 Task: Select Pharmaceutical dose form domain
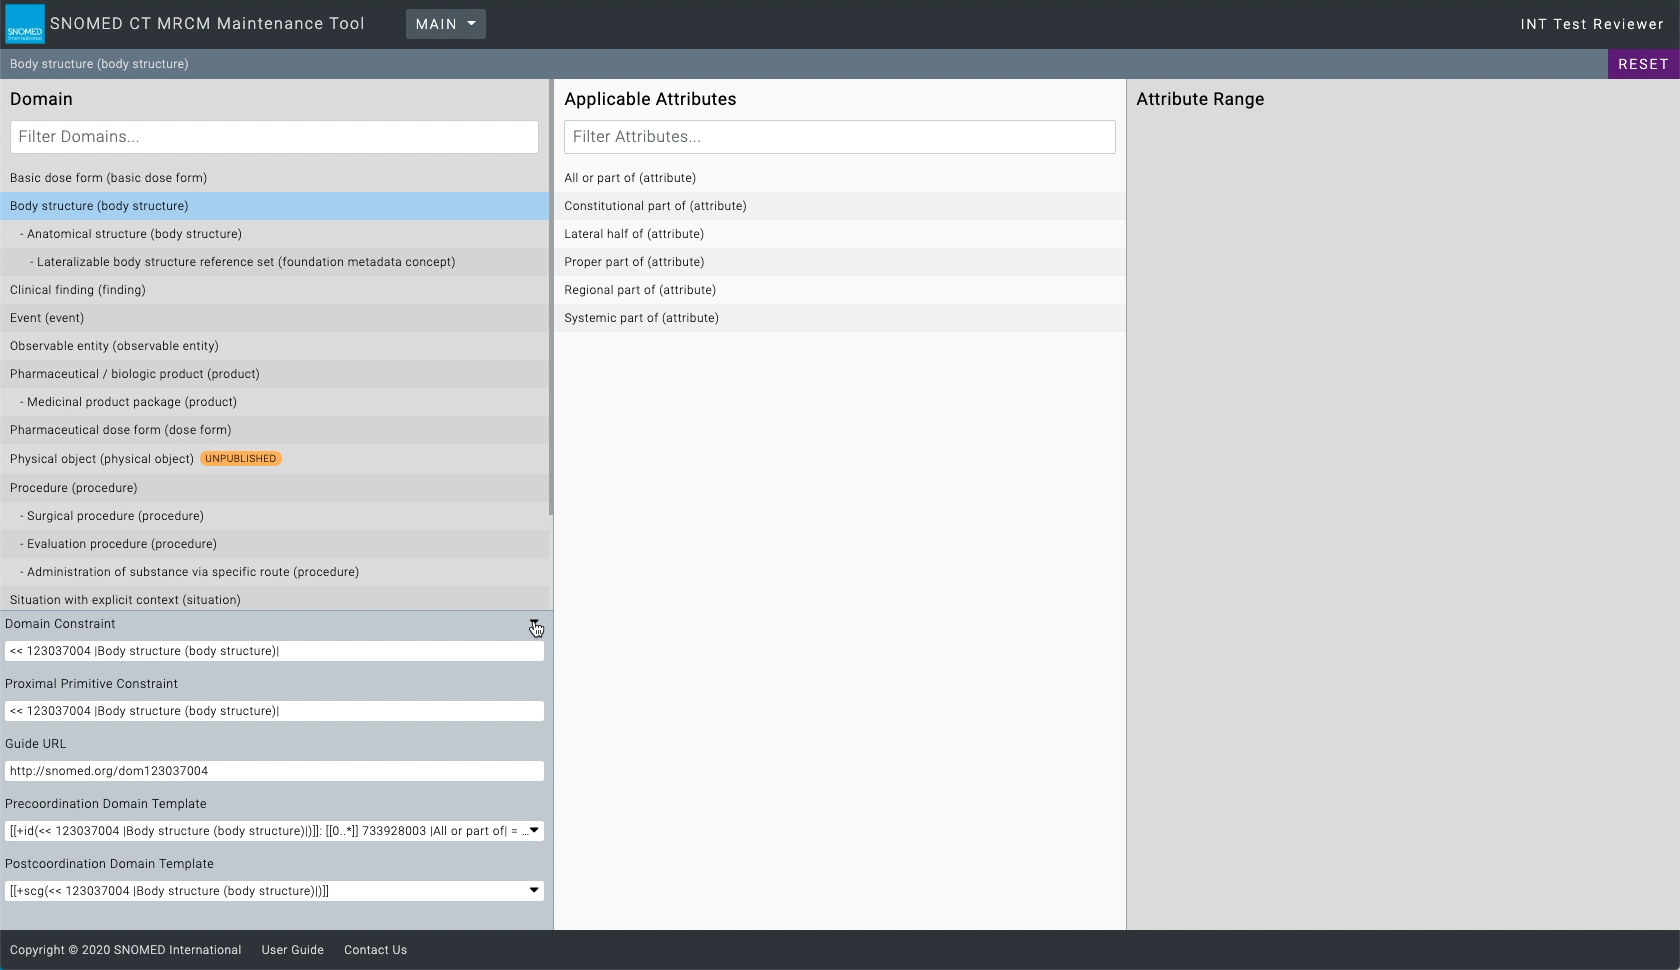(274, 430)
